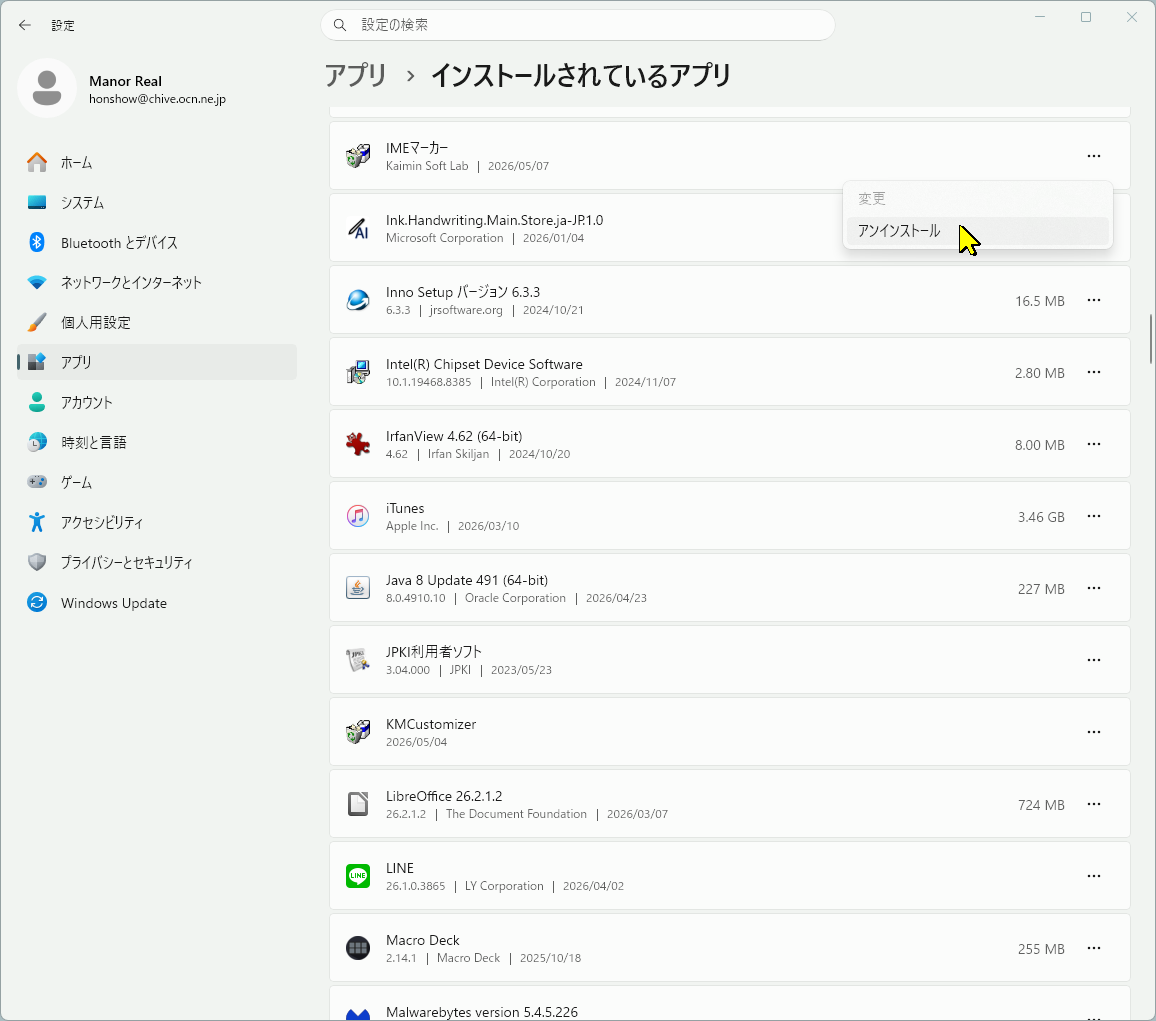The image size is (1156, 1021).
Task: Open プライバシーとセキュリティ settings
Action: (157, 562)
